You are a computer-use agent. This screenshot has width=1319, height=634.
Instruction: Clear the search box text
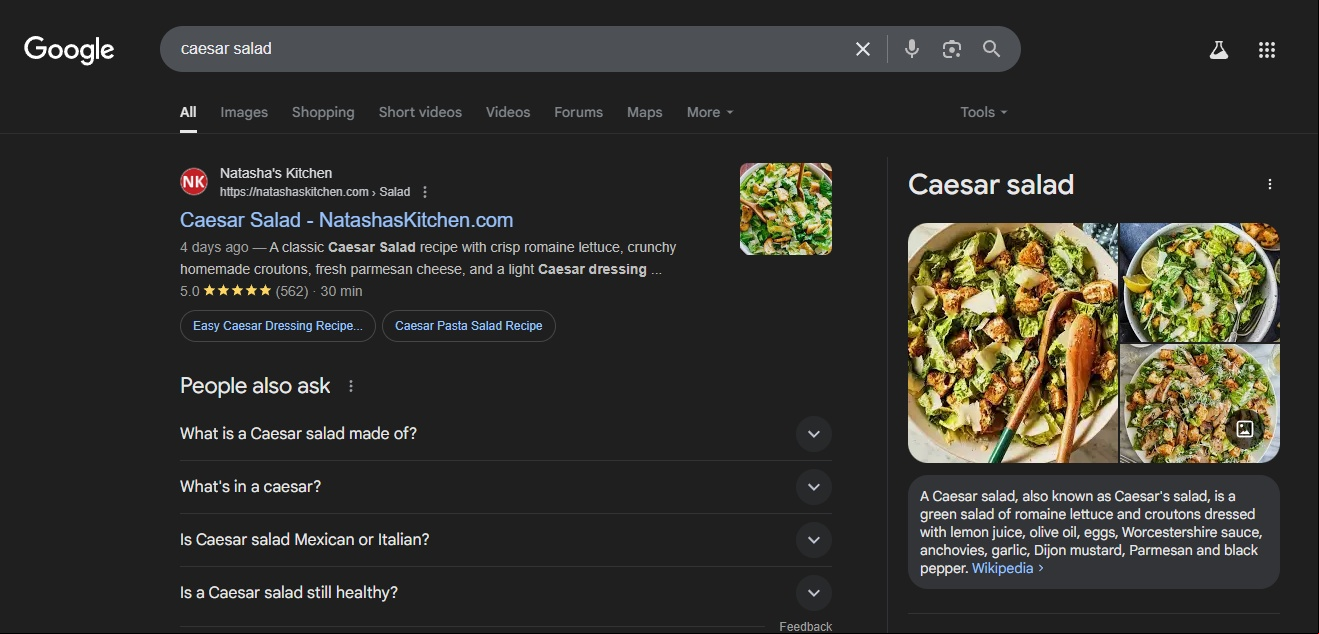pos(863,49)
